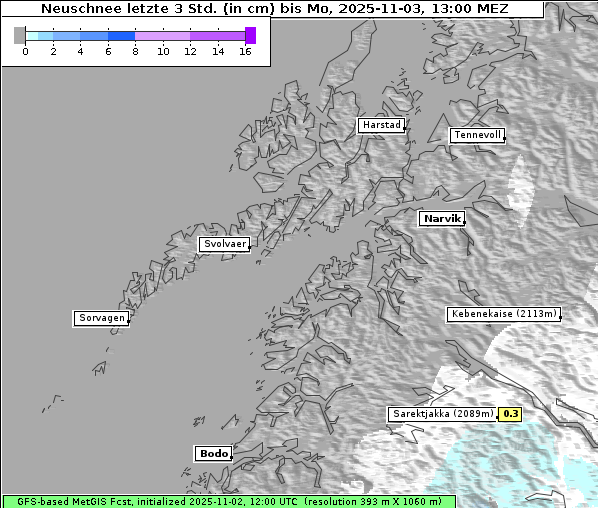Image resolution: width=598 pixels, height=508 pixels.
Task: Click the GFS-based MetGIS forecast footer
Action: (x=229, y=502)
